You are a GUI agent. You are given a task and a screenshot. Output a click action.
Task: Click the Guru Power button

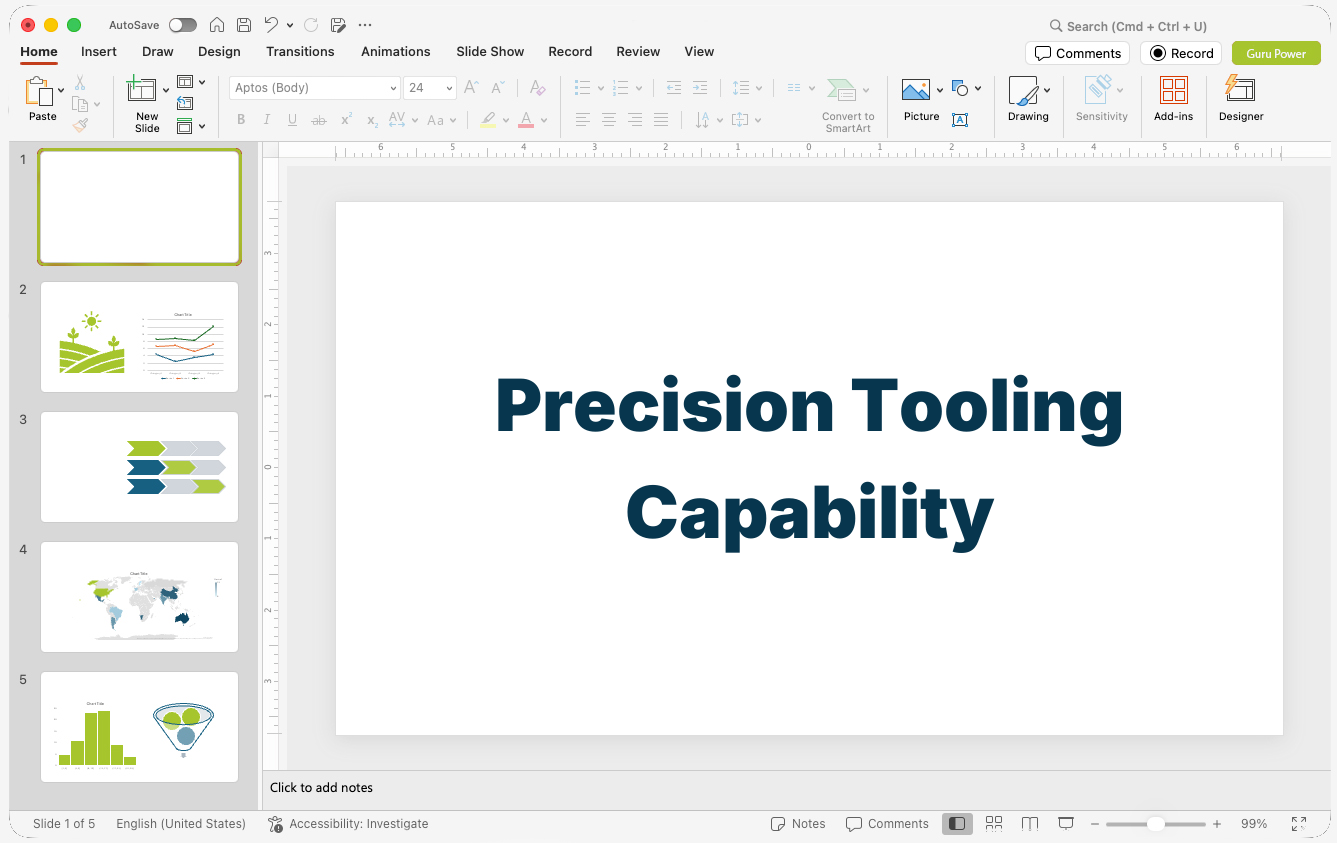(x=1276, y=53)
